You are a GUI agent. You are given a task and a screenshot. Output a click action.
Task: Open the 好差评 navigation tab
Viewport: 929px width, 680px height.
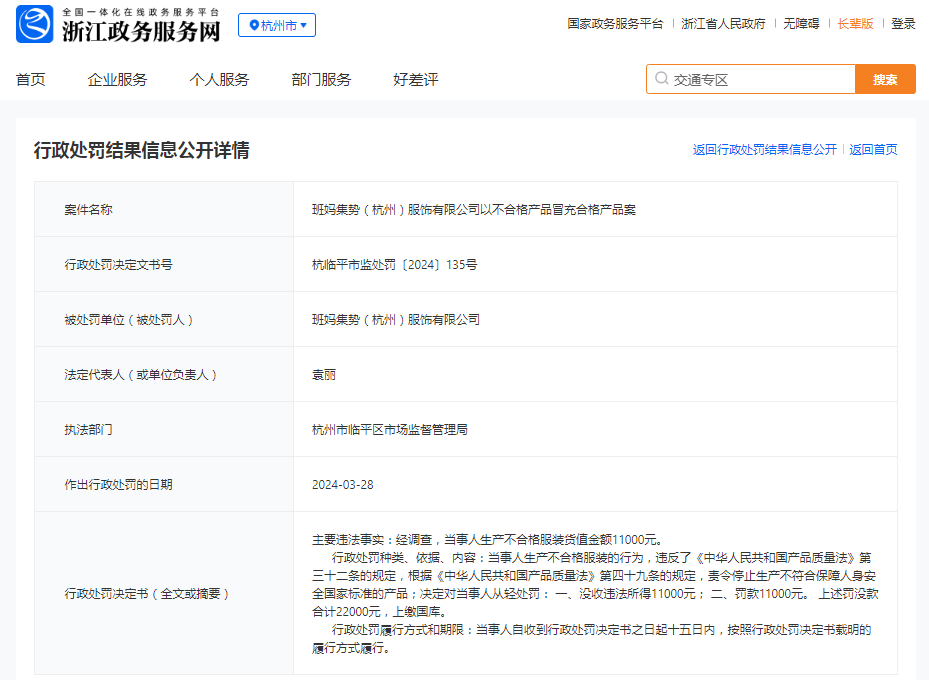tap(415, 80)
